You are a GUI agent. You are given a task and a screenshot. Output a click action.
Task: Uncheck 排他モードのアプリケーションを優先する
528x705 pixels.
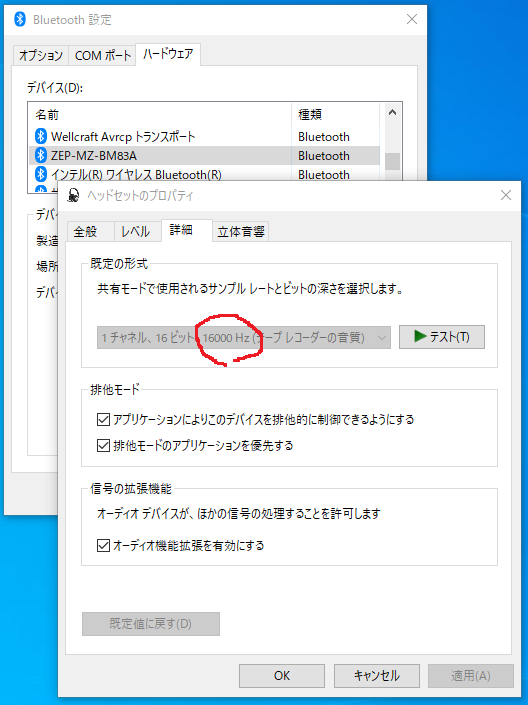103,446
